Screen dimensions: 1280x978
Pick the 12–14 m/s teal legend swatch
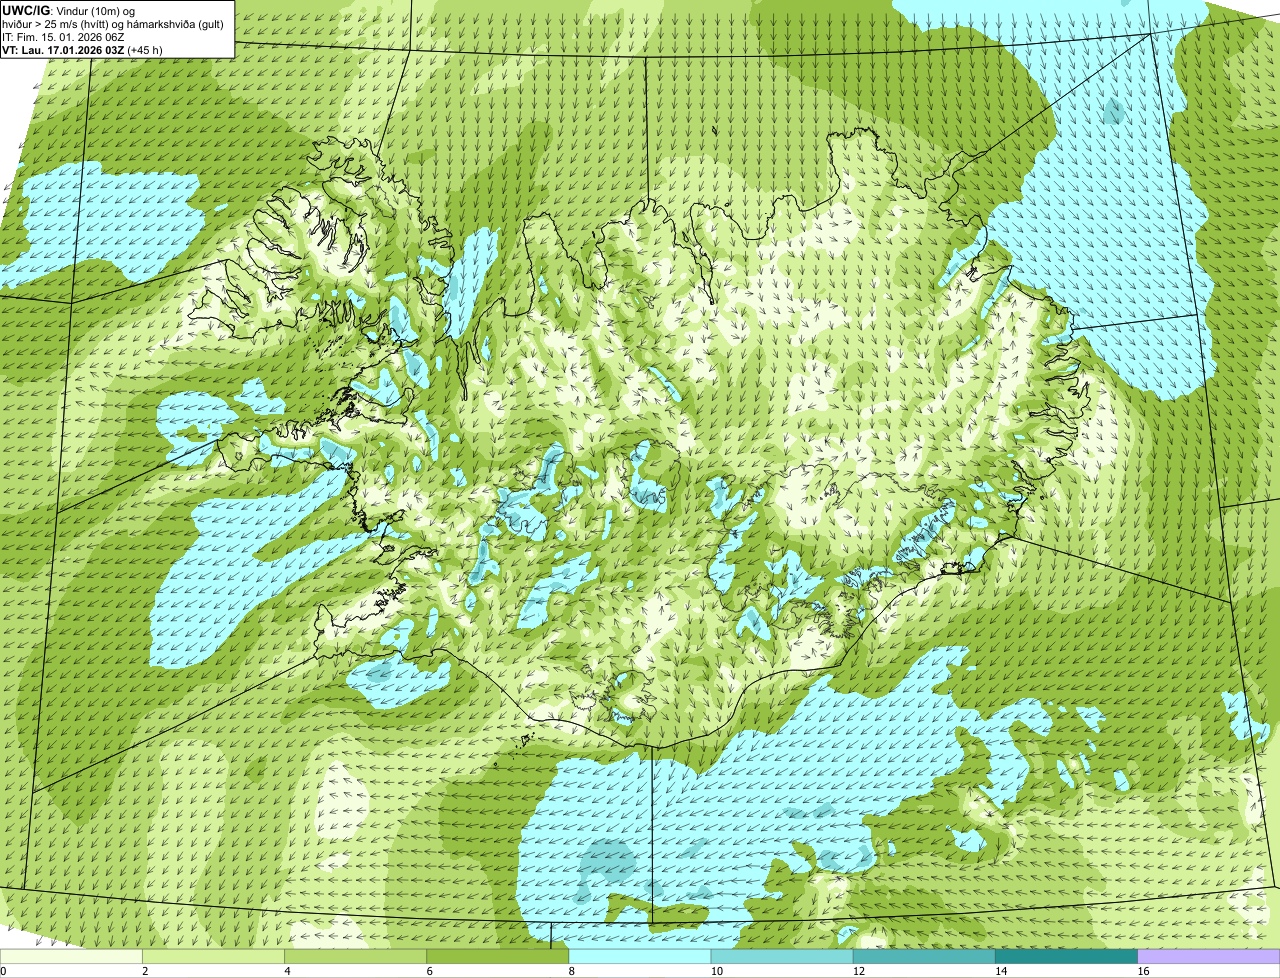point(925,956)
